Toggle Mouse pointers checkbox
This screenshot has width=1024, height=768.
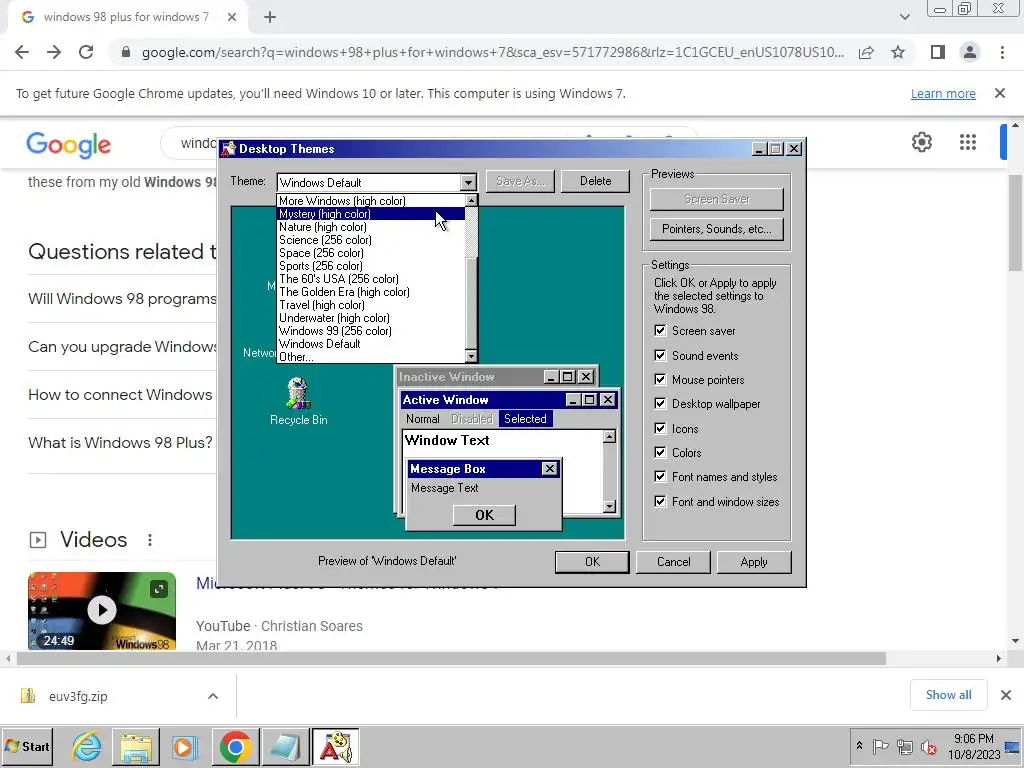click(x=660, y=379)
